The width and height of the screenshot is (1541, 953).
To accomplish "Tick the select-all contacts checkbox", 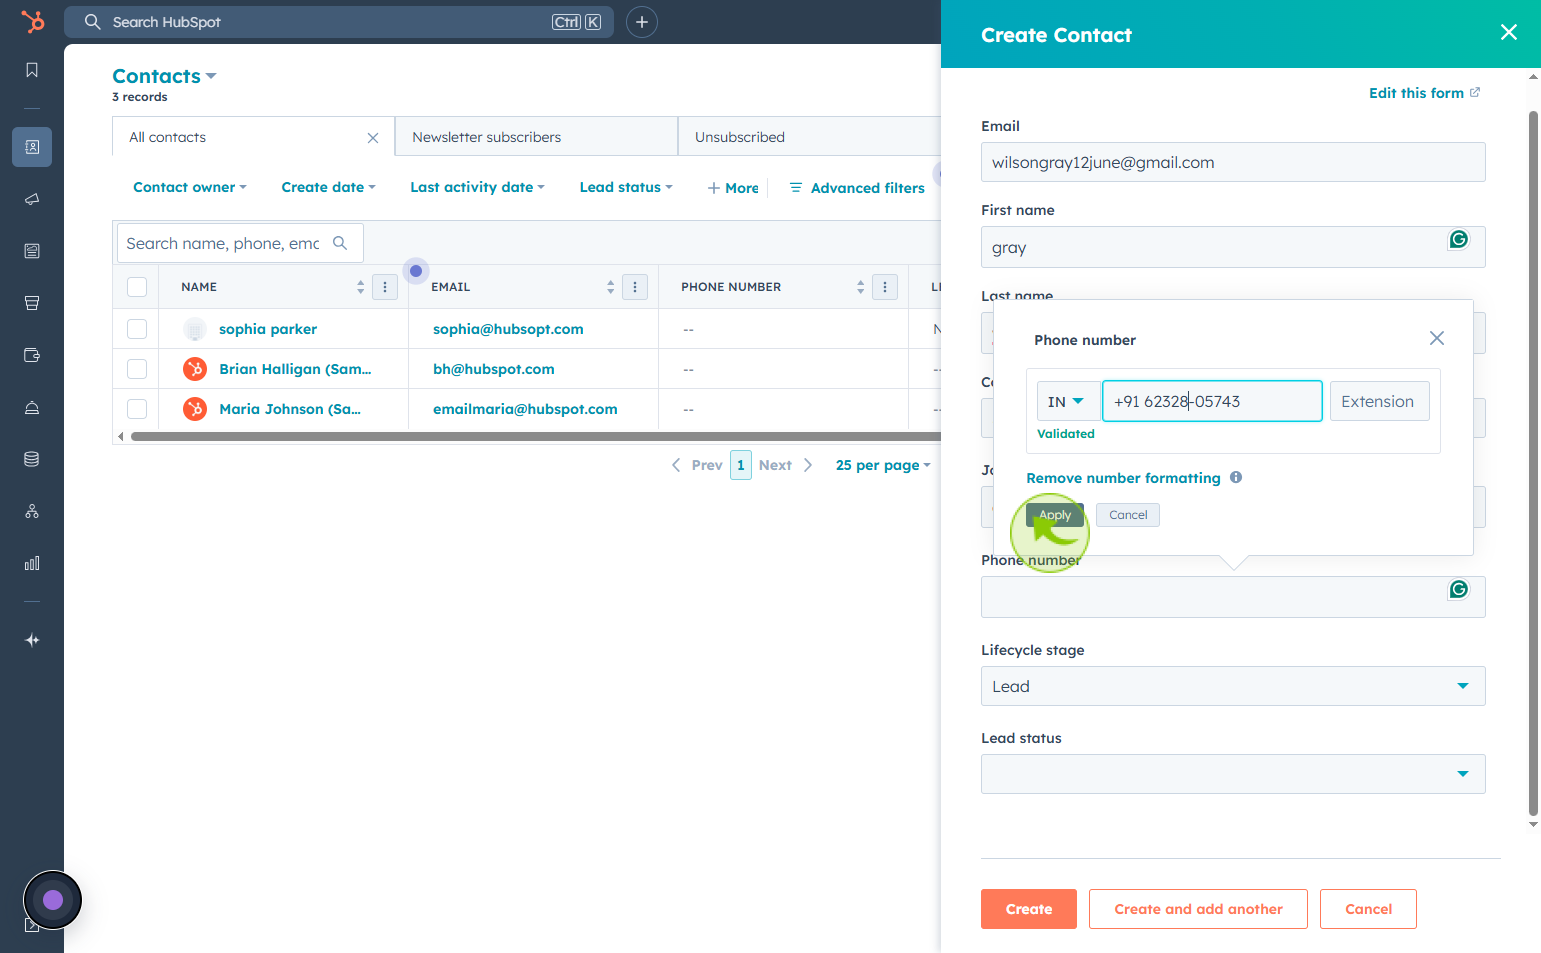I will coord(137,287).
